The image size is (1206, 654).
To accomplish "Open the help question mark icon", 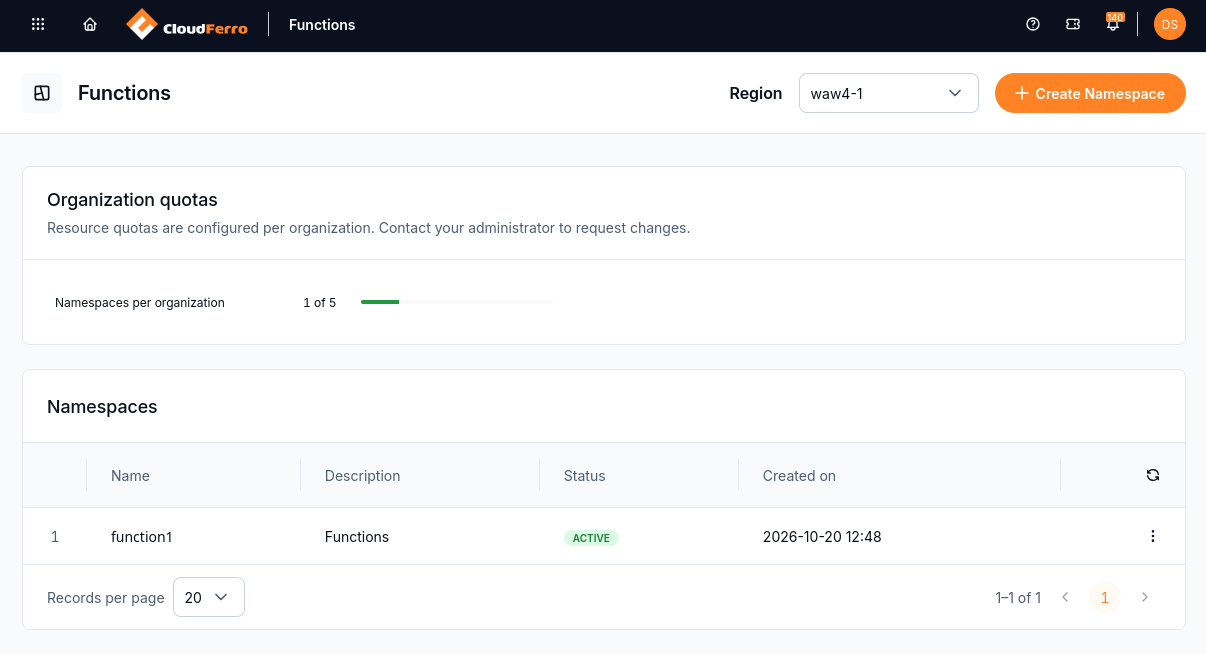I will coord(1033,25).
